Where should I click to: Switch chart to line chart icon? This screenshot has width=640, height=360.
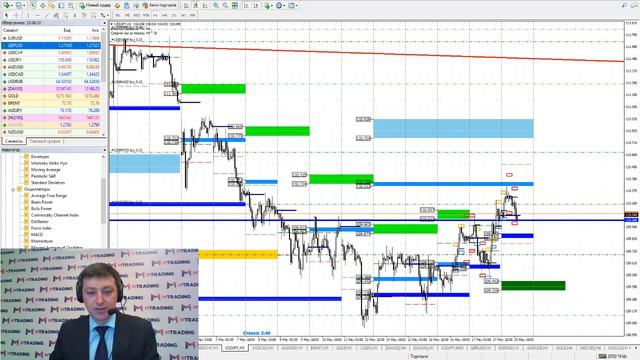point(204,6)
